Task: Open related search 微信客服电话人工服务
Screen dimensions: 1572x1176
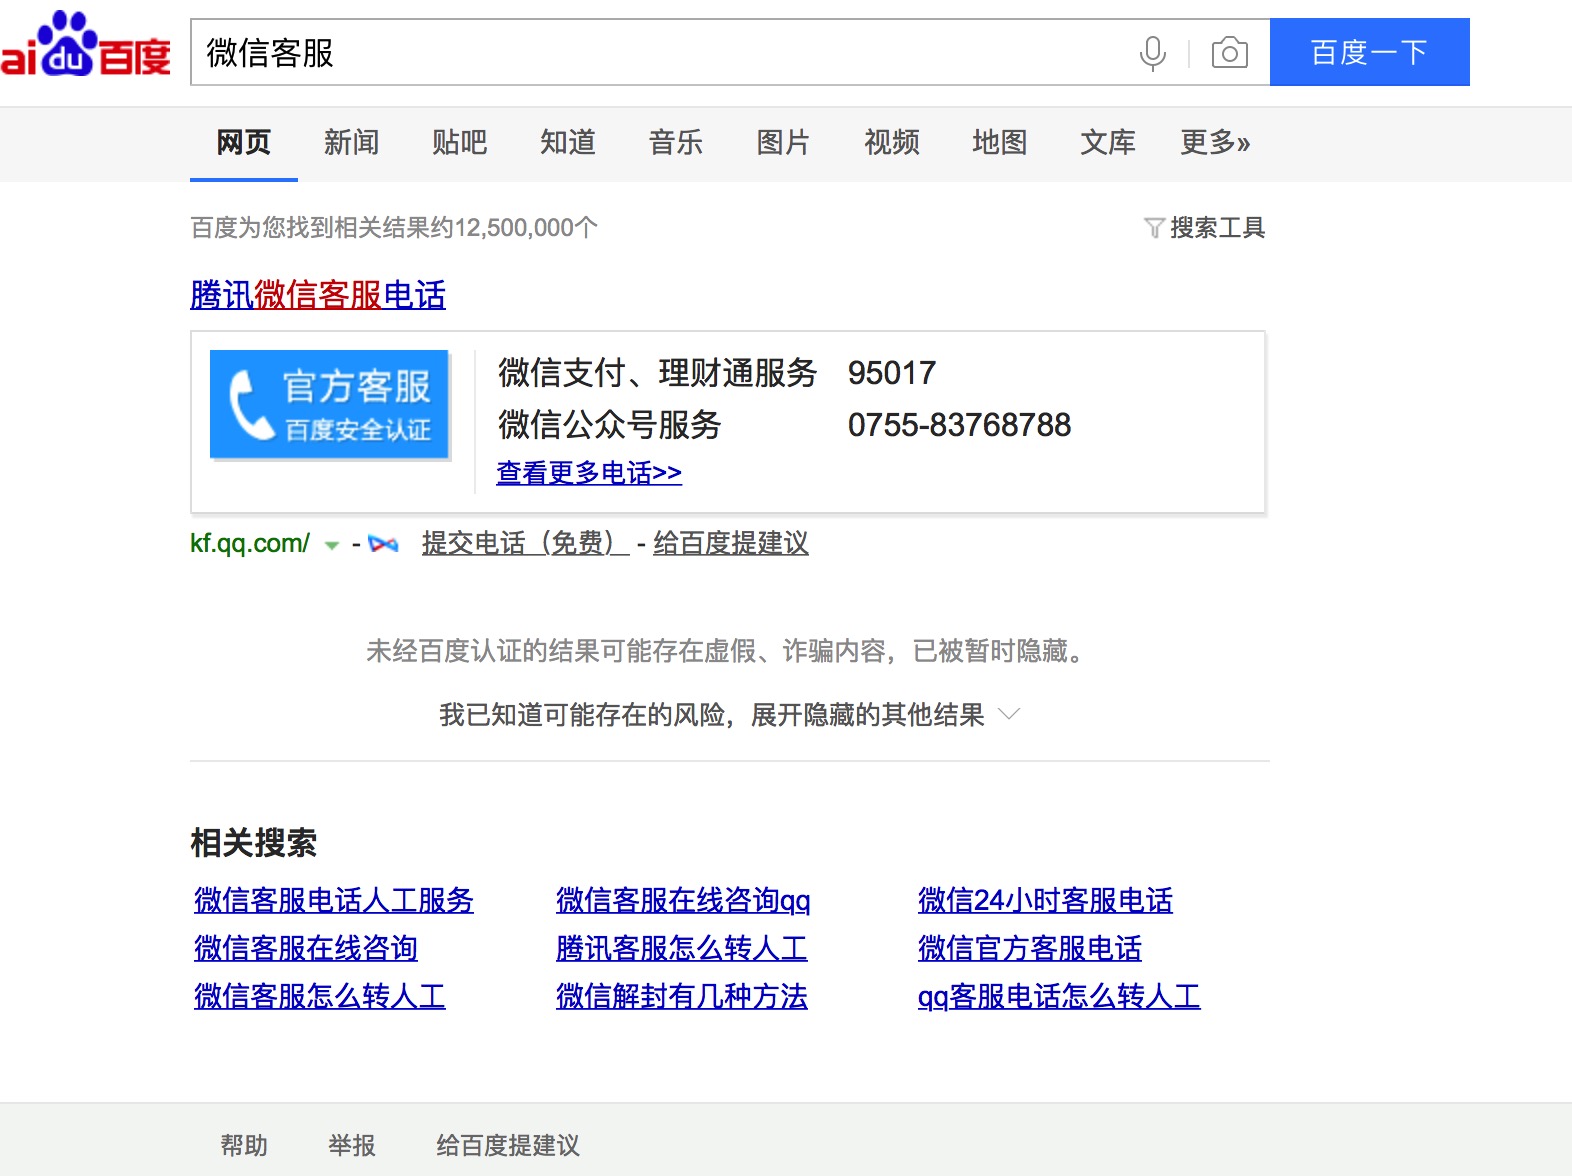Action: coord(334,900)
